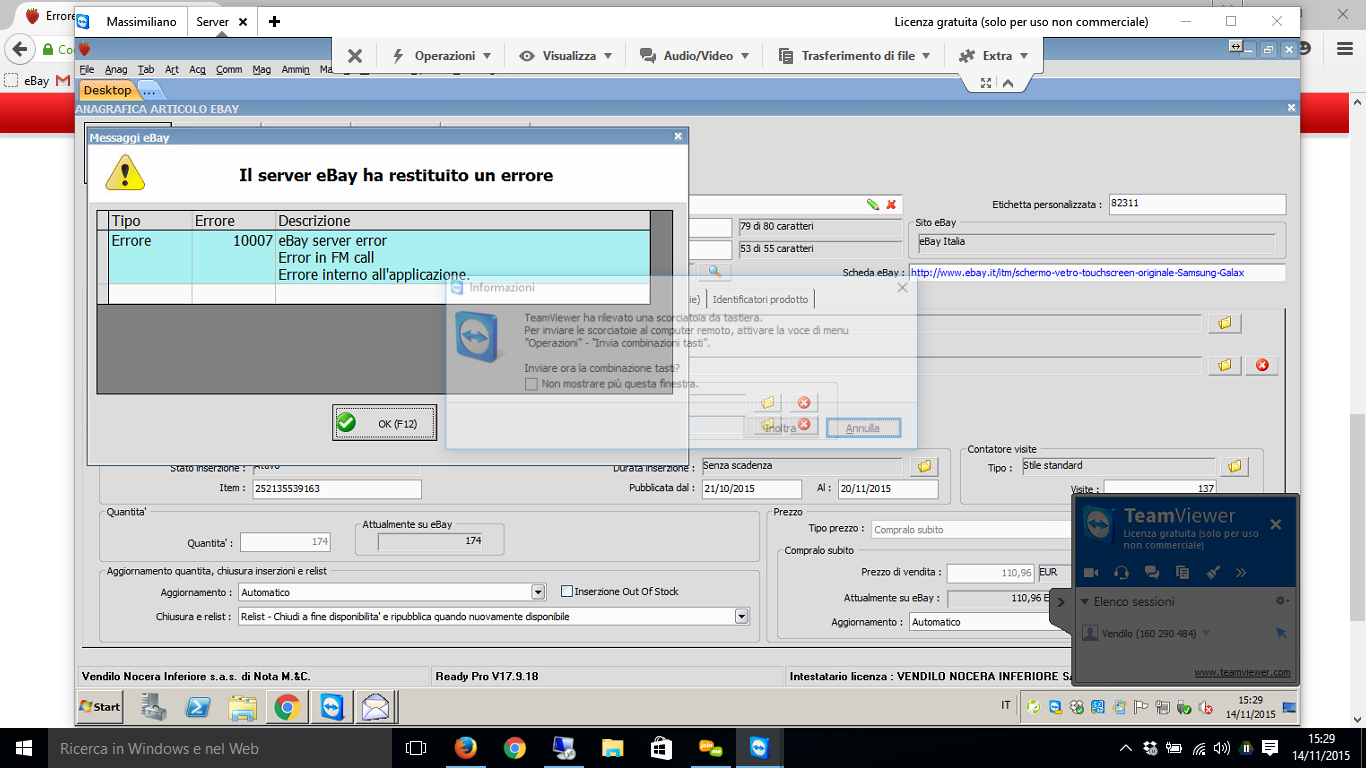Screen dimensions: 1366x768
Task: Open Acq menu in Ready Pro
Action: point(197,70)
